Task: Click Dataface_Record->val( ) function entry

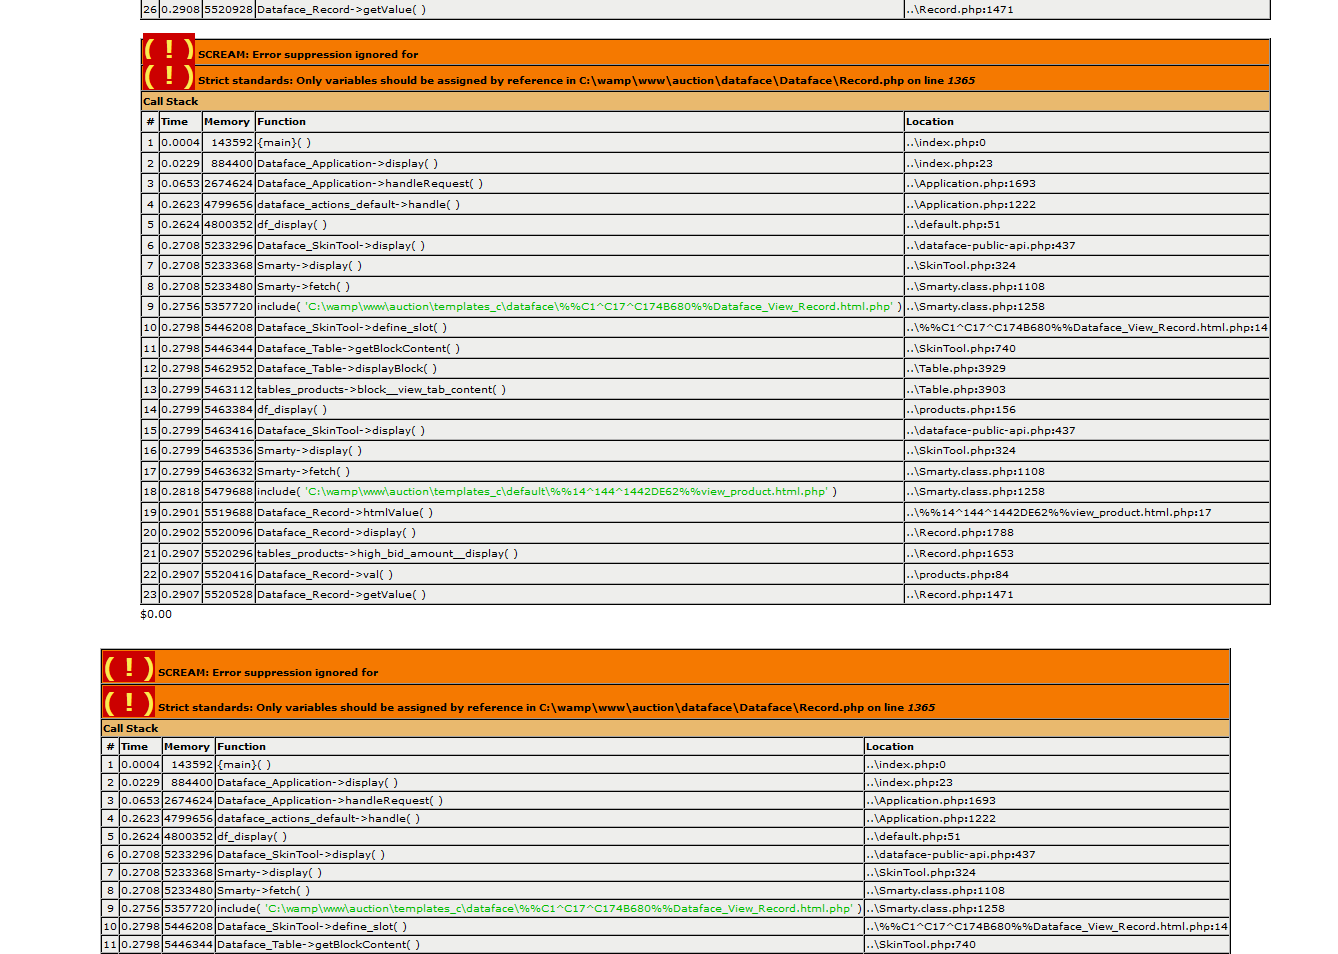Action: [x=325, y=575]
